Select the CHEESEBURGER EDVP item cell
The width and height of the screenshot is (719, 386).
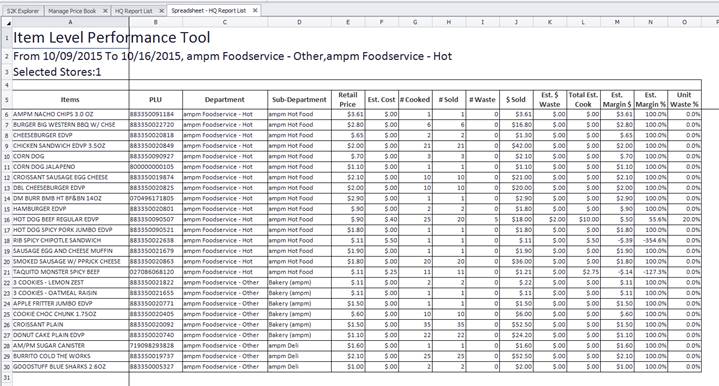pyautogui.click(x=71, y=135)
